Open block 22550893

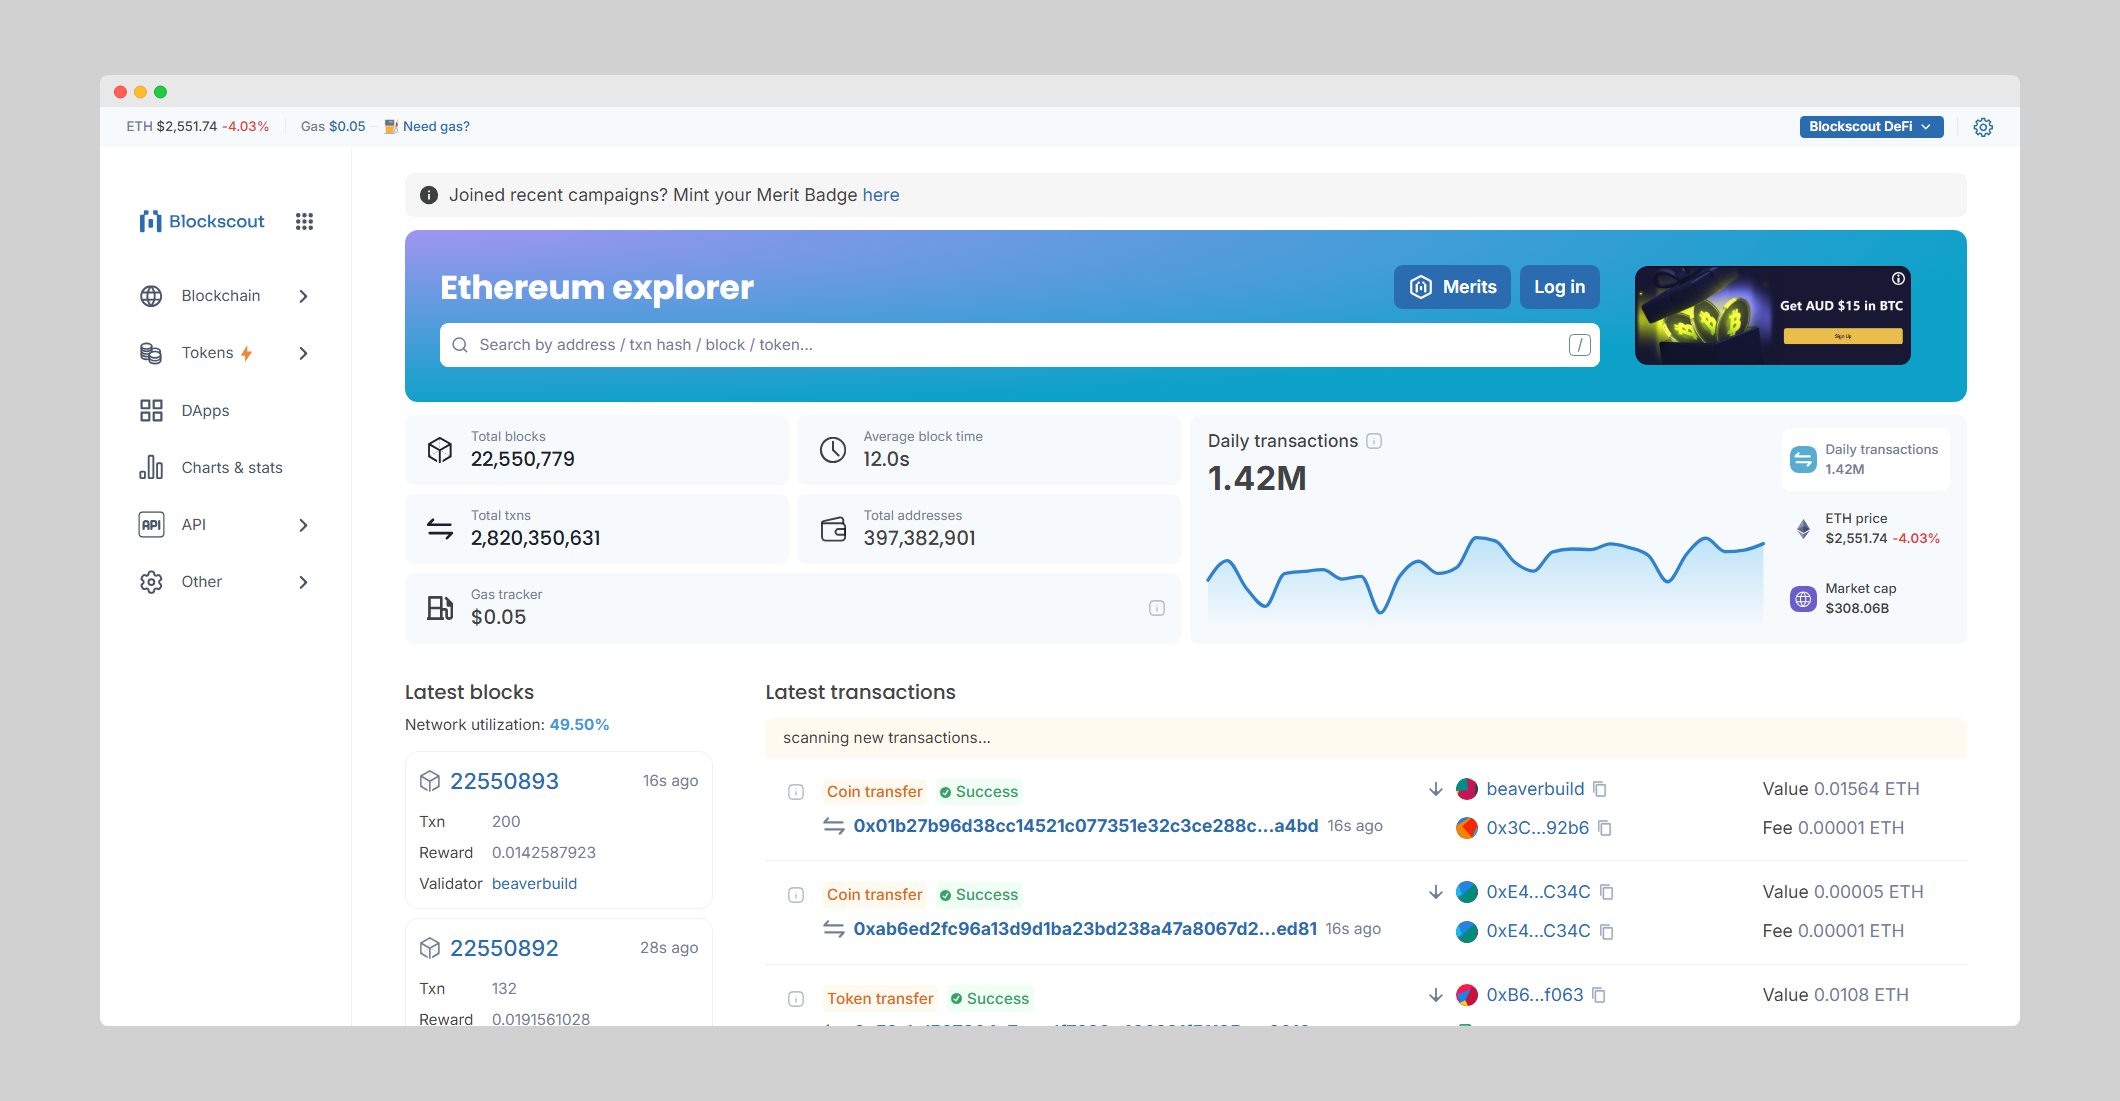(x=504, y=781)
